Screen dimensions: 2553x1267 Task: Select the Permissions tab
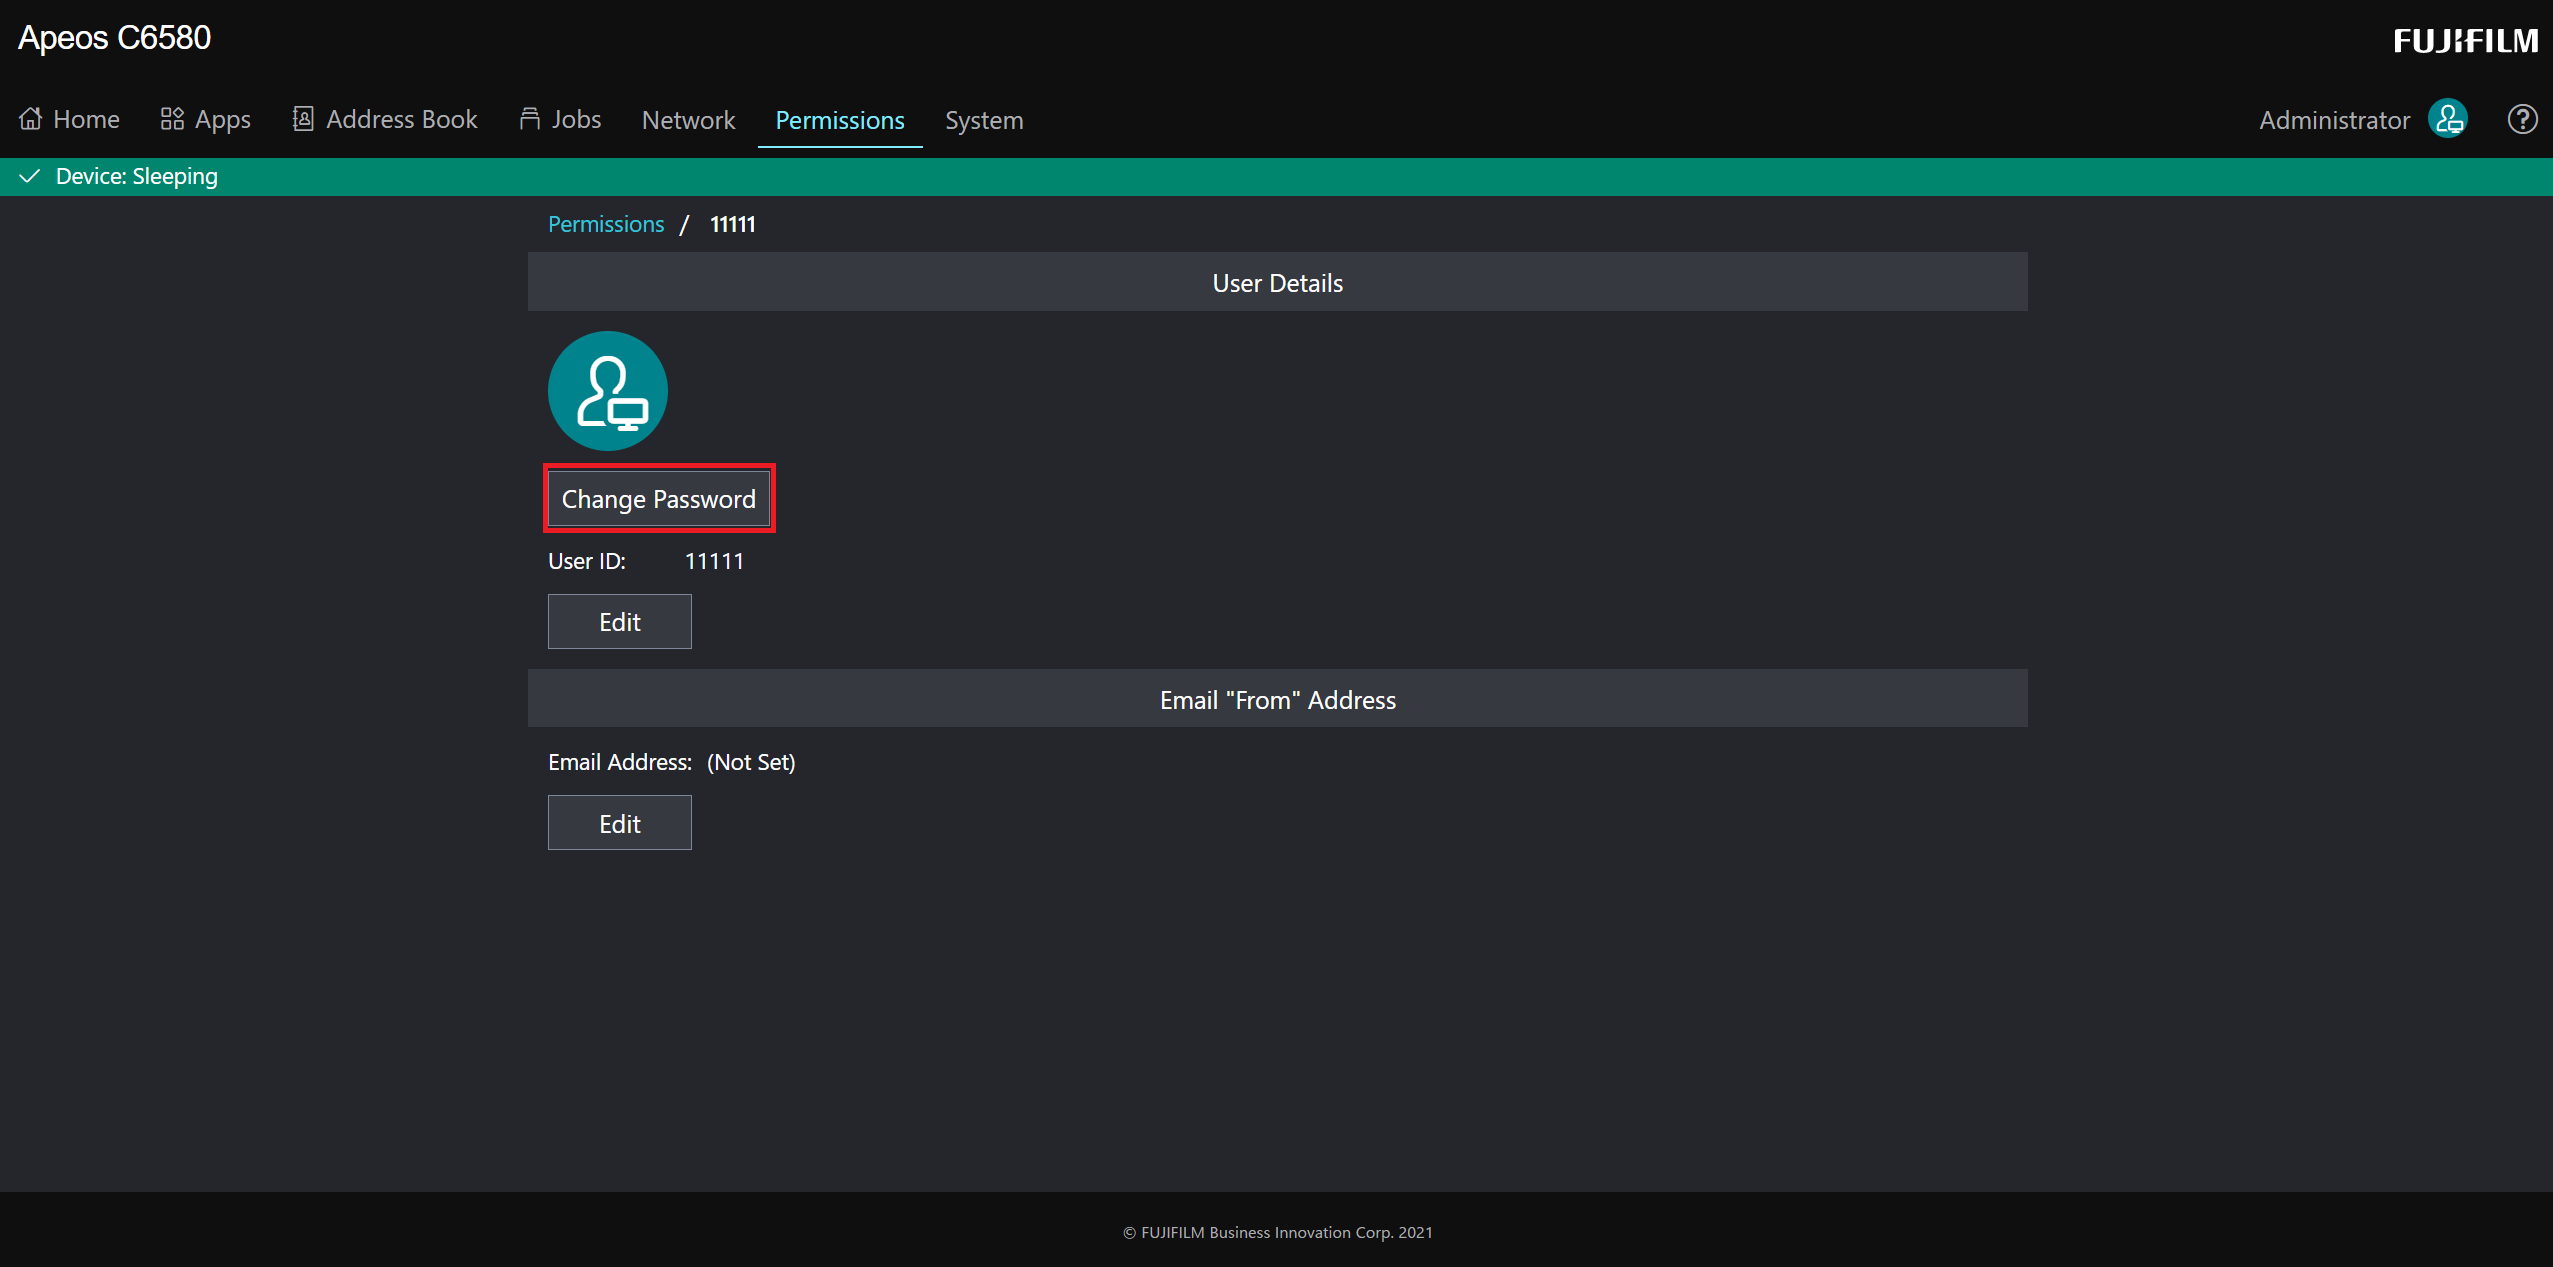(x=839, y=120)
